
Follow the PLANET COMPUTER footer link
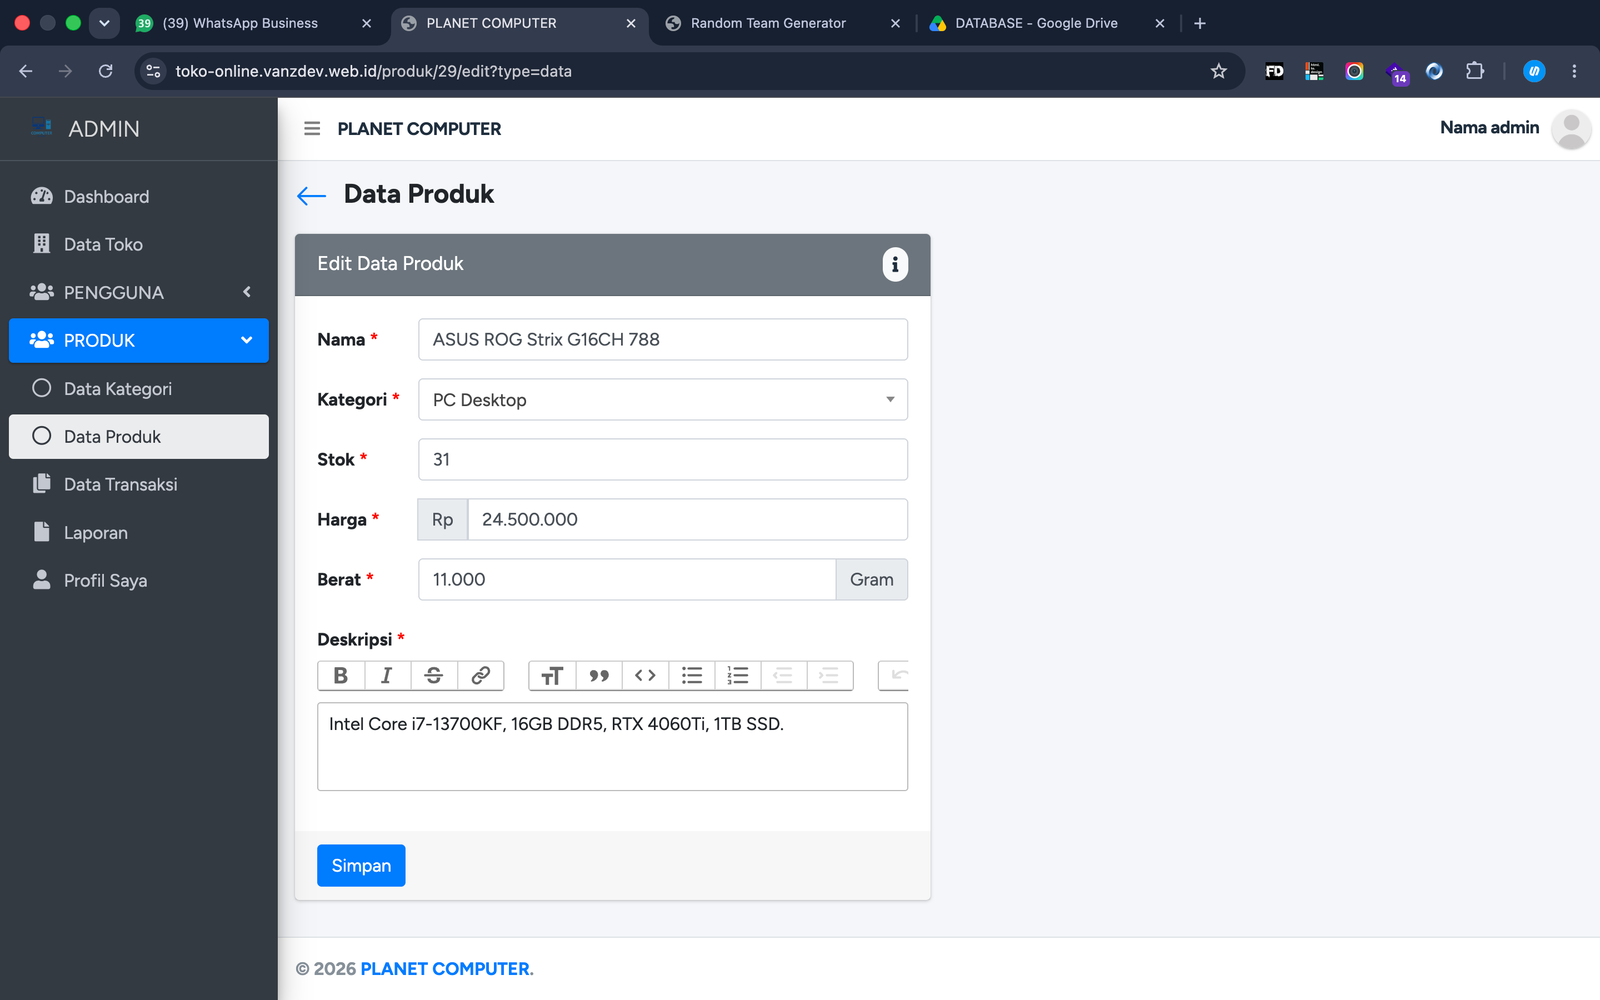[446, 969]
